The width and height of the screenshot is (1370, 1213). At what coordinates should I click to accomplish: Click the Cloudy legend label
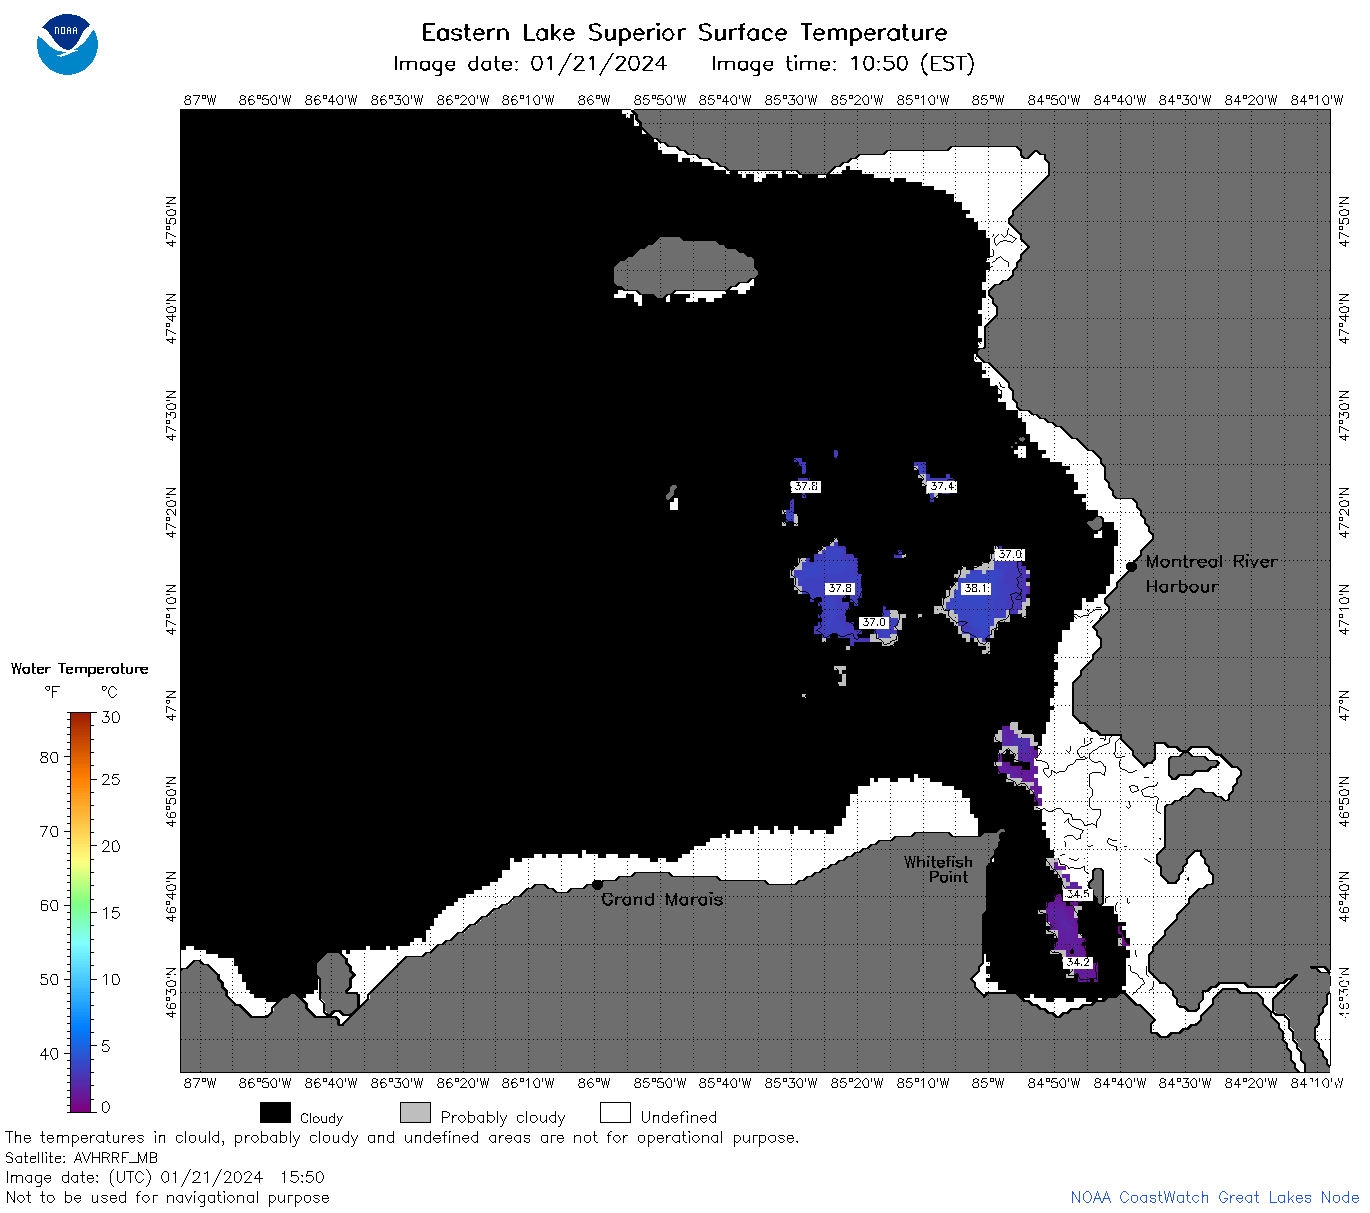point(321,1118)
